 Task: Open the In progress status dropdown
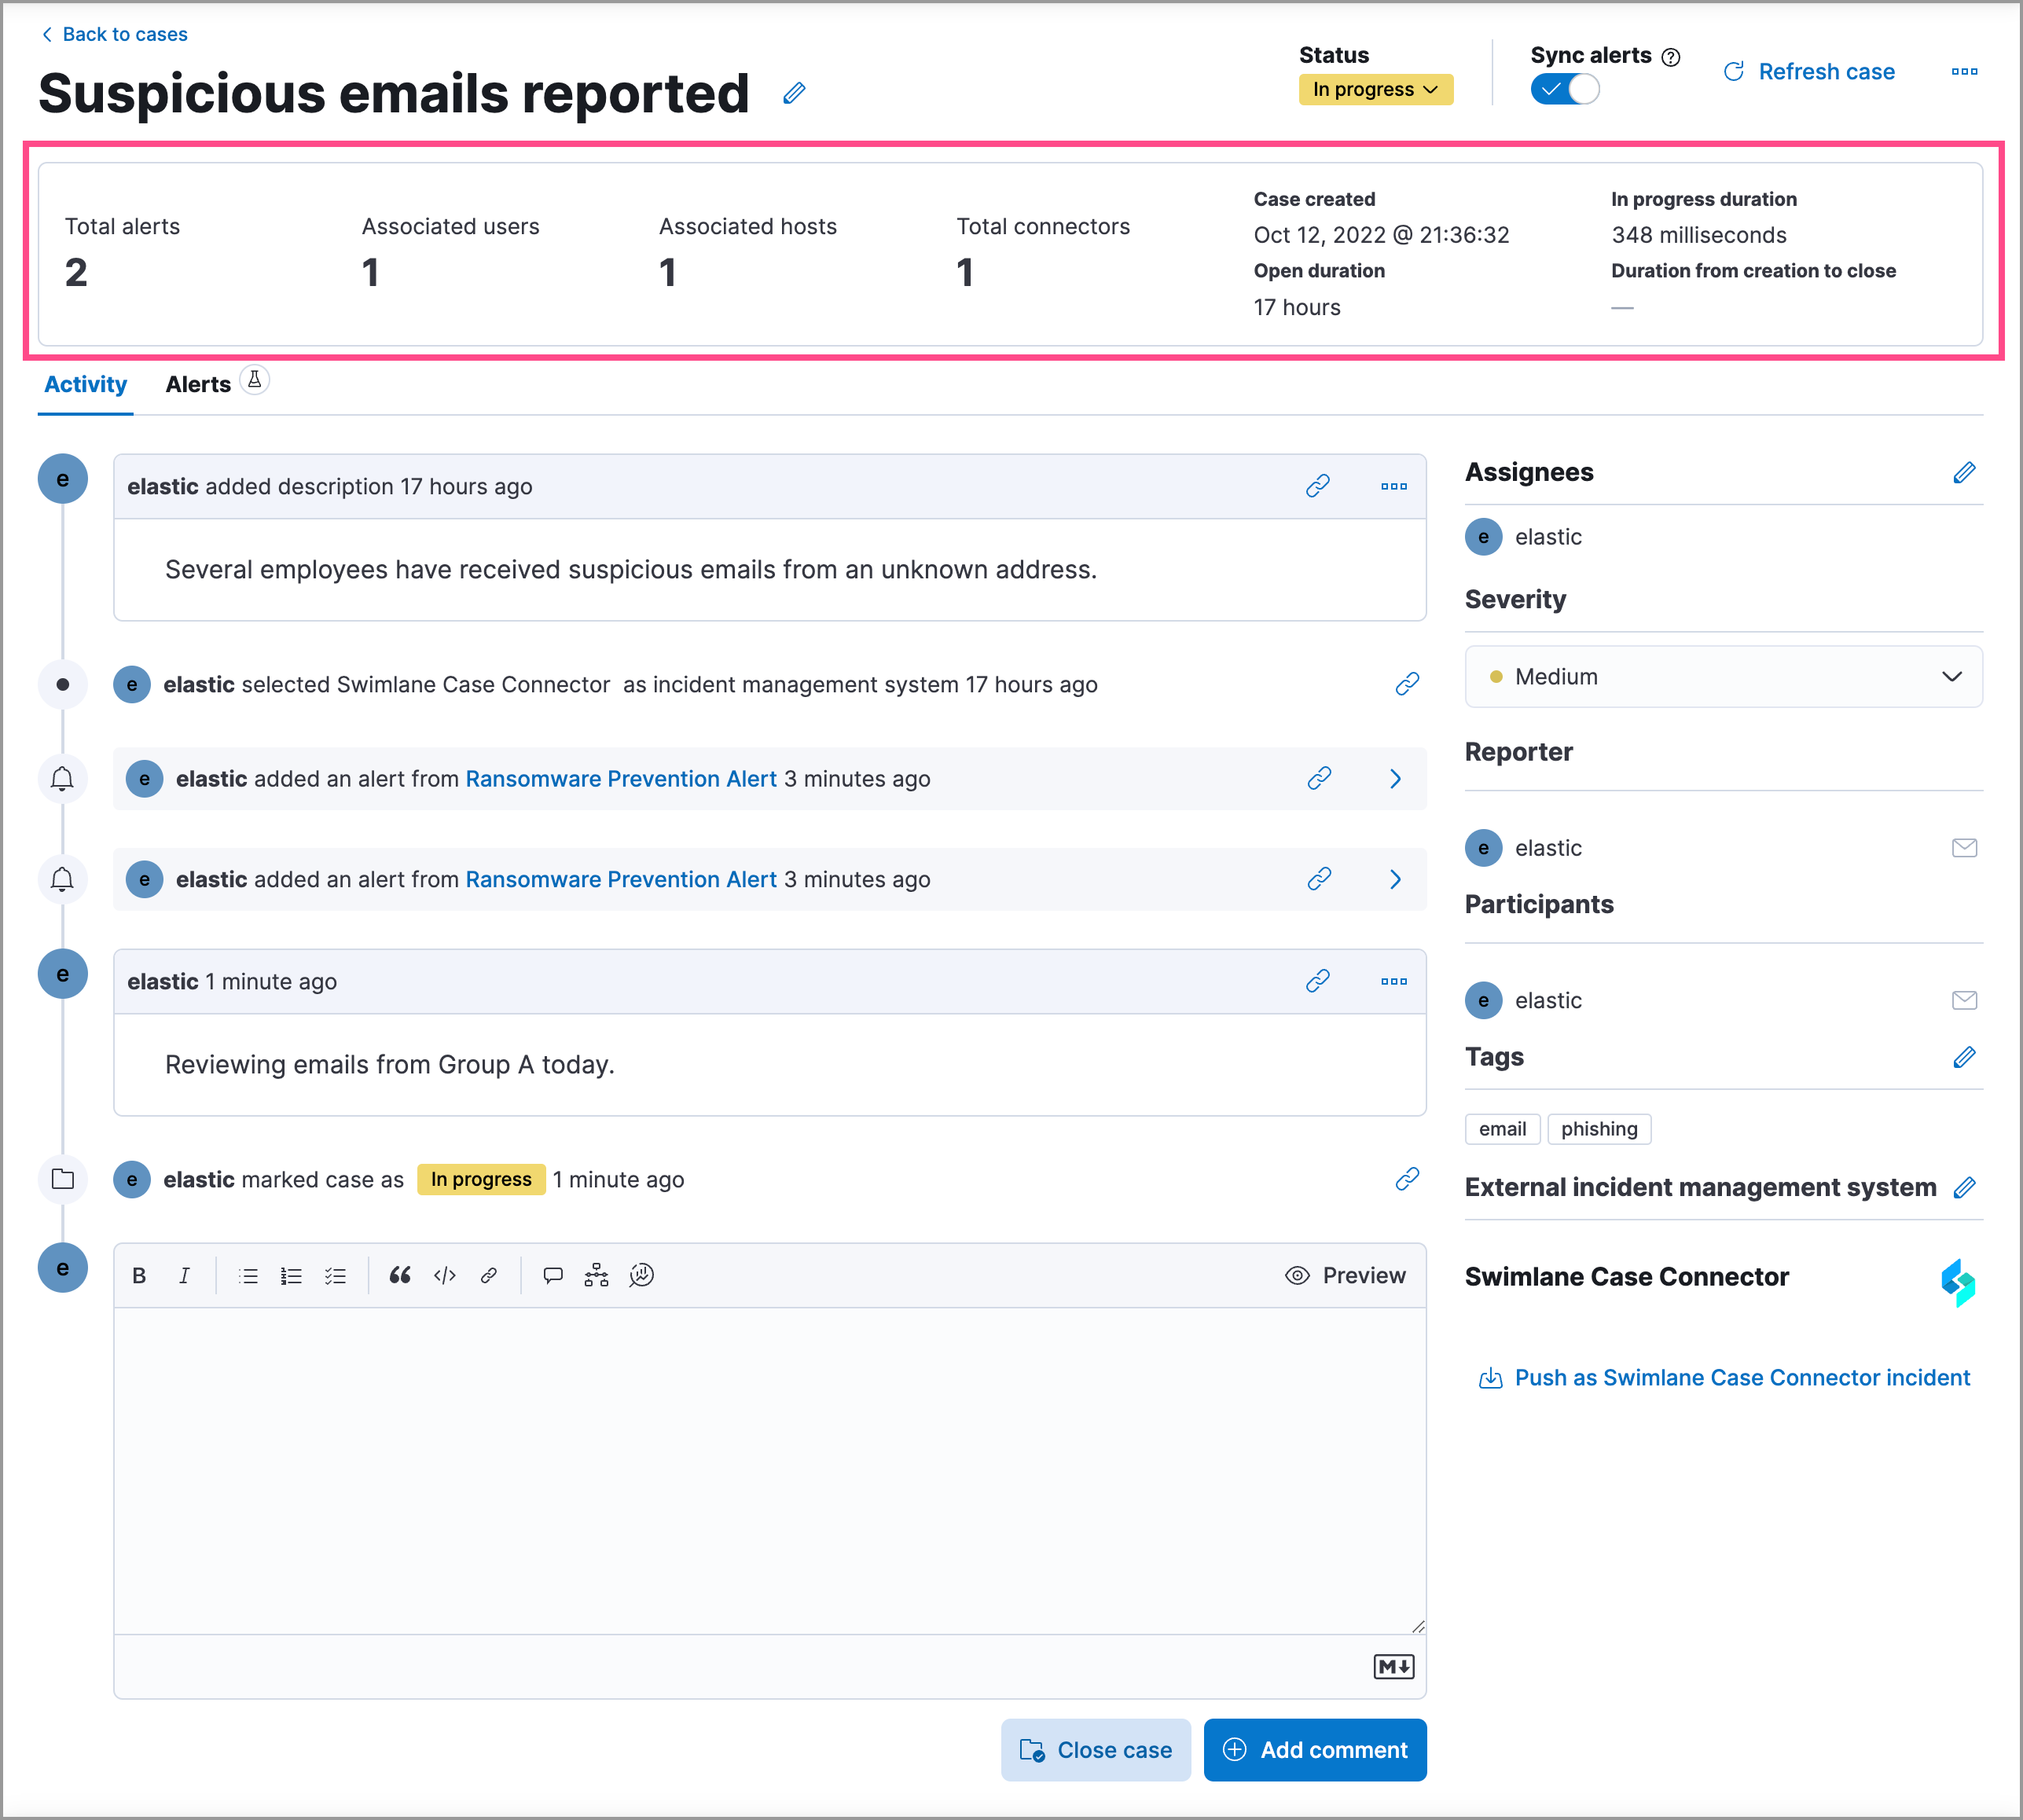click(x=1375, y=90)
